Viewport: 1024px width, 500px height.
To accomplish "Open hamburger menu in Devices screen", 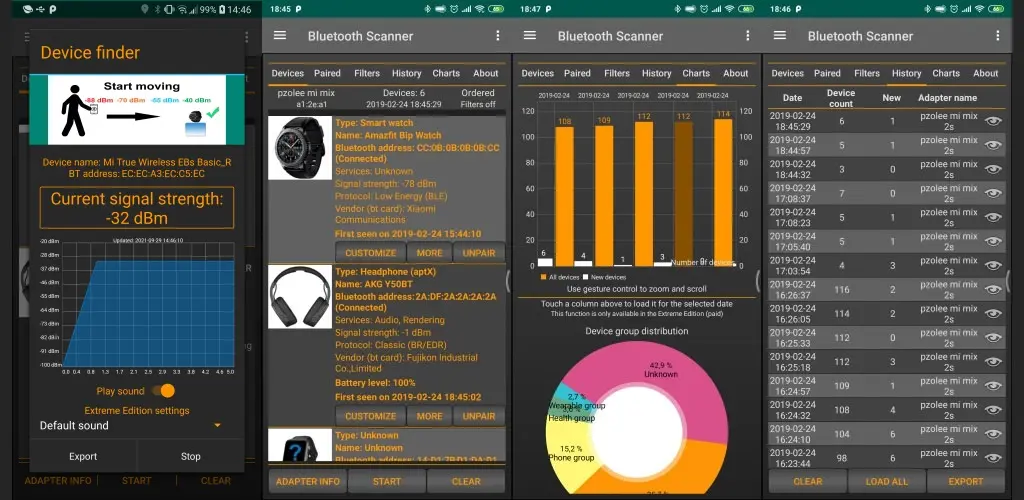I will (x=280, y=35).
